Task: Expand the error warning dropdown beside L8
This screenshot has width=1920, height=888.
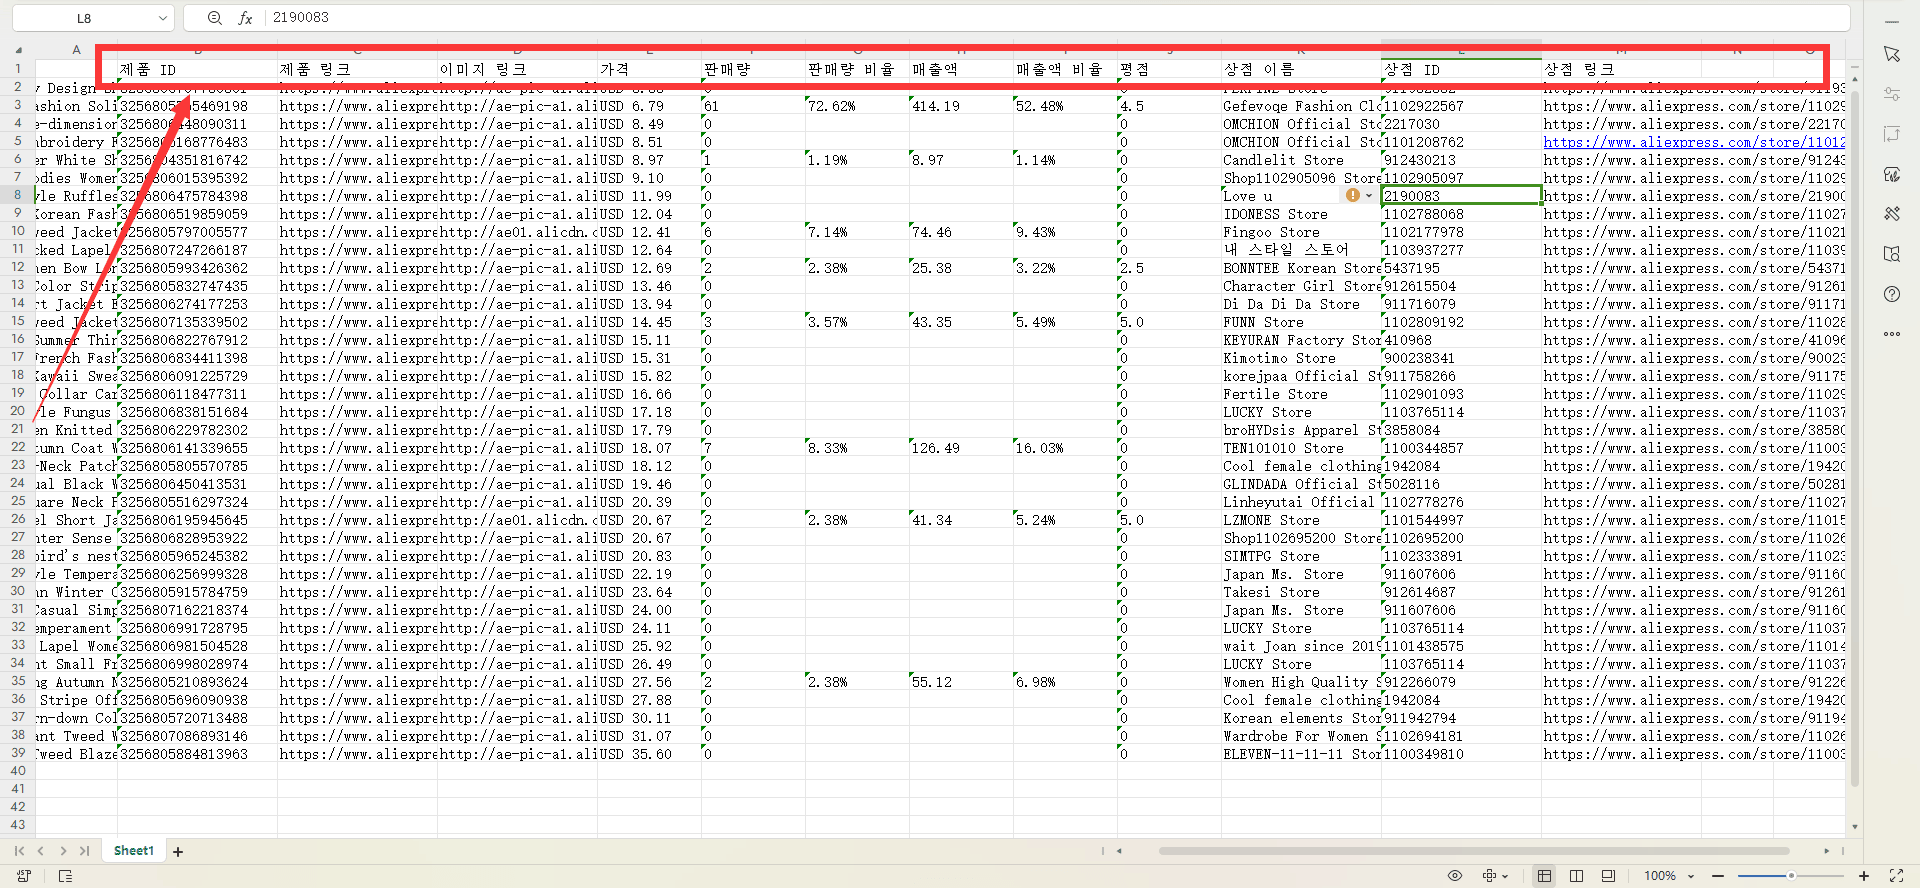Action: click(1369, 196)
